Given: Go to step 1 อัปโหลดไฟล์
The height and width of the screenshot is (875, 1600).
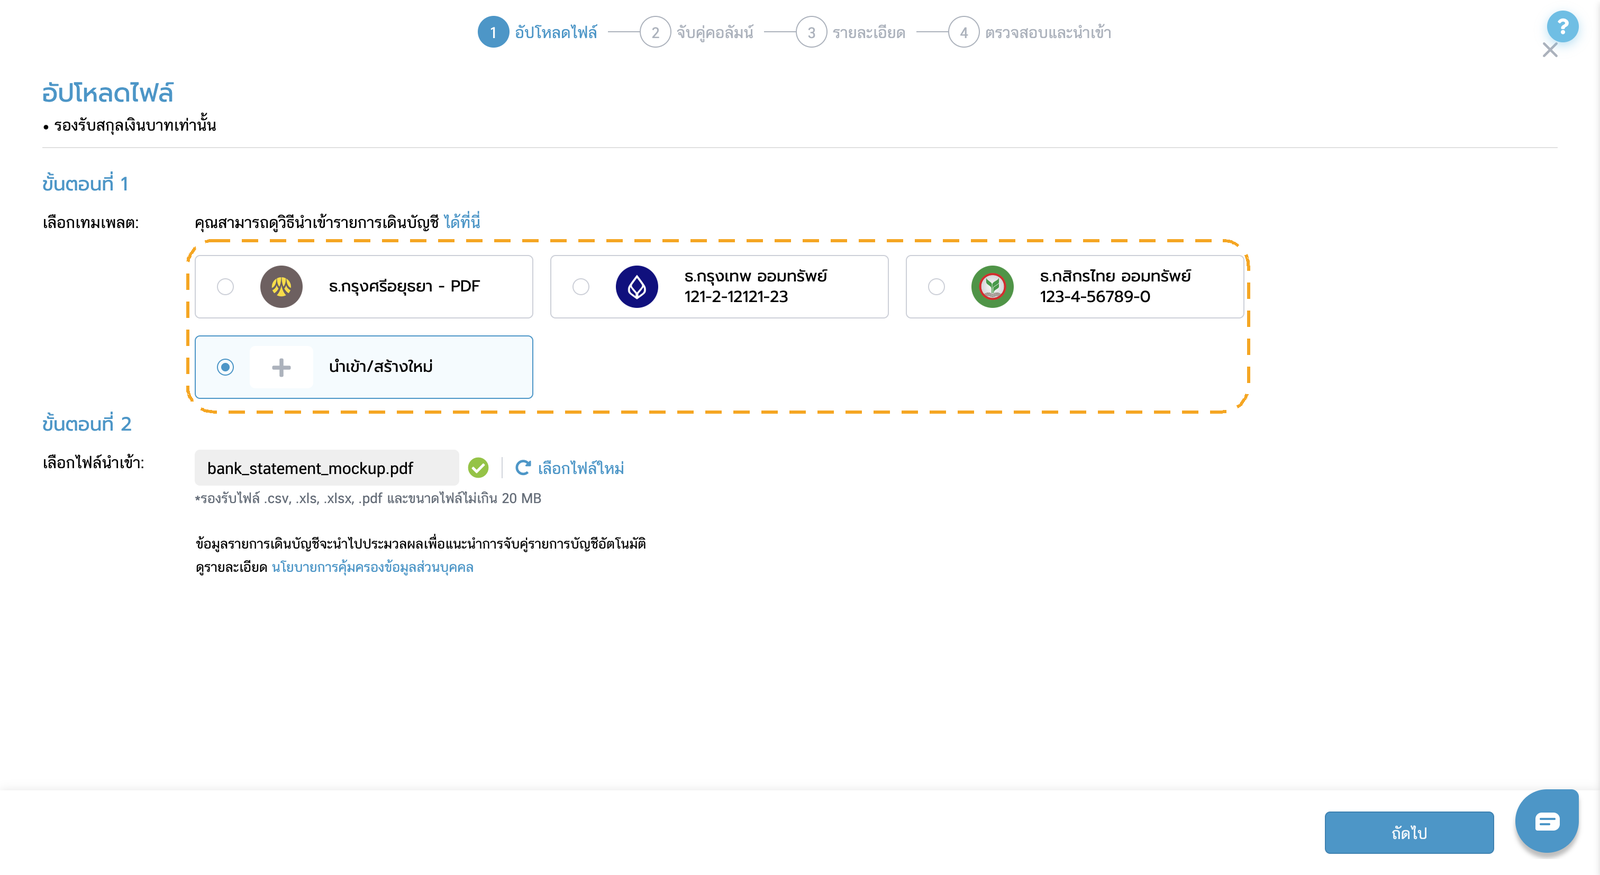Looking at the screenshot, I should 538,32.
